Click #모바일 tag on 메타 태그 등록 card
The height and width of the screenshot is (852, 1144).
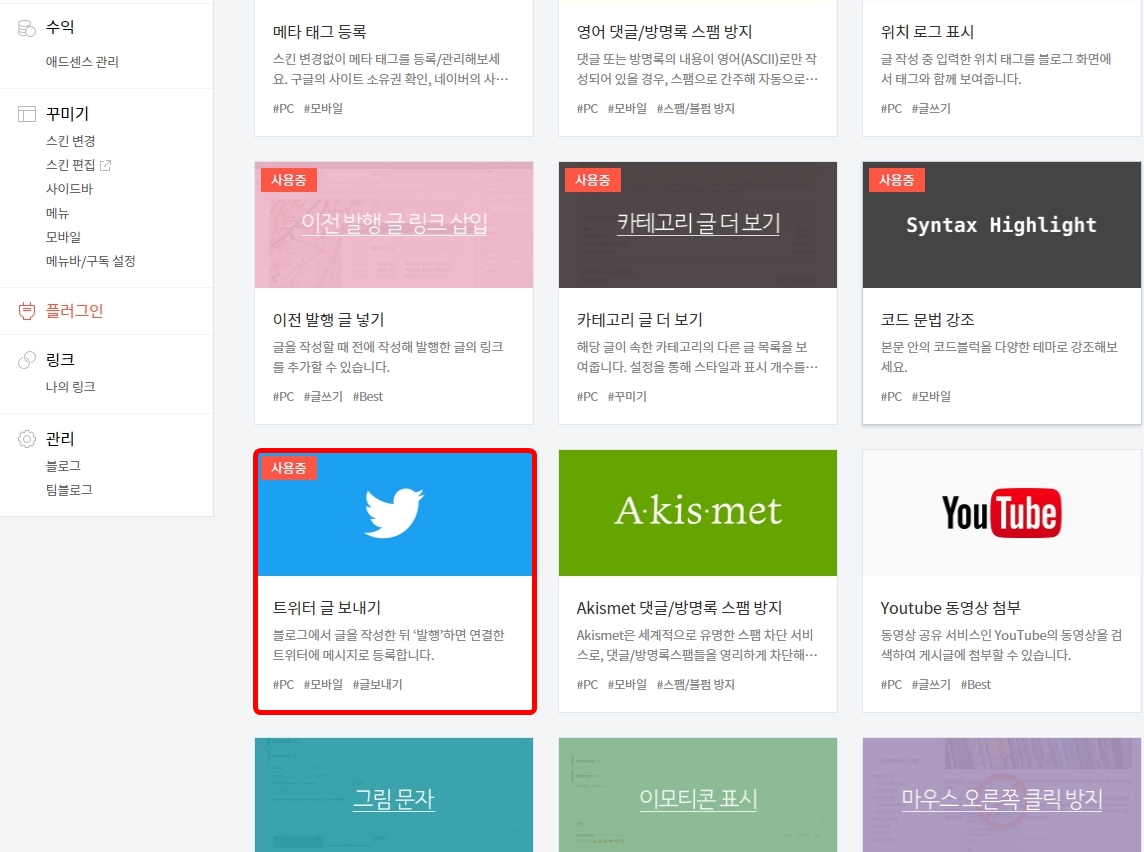pyautogui.click(x=323, y=109)
